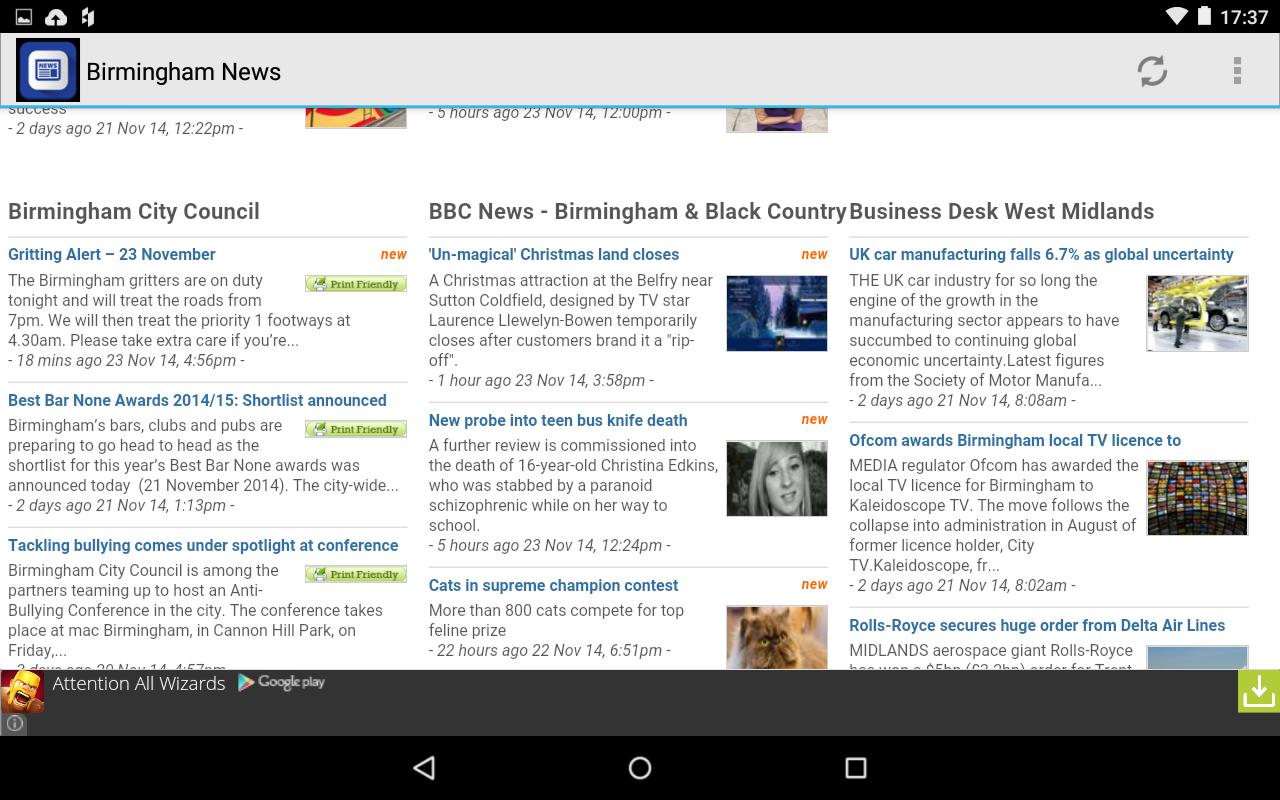This screenshot has height=800, width=1280.
Task: Tap '2 days ago 21 Nov 14, 8:08am' timestamp
Action: [962, 400]
